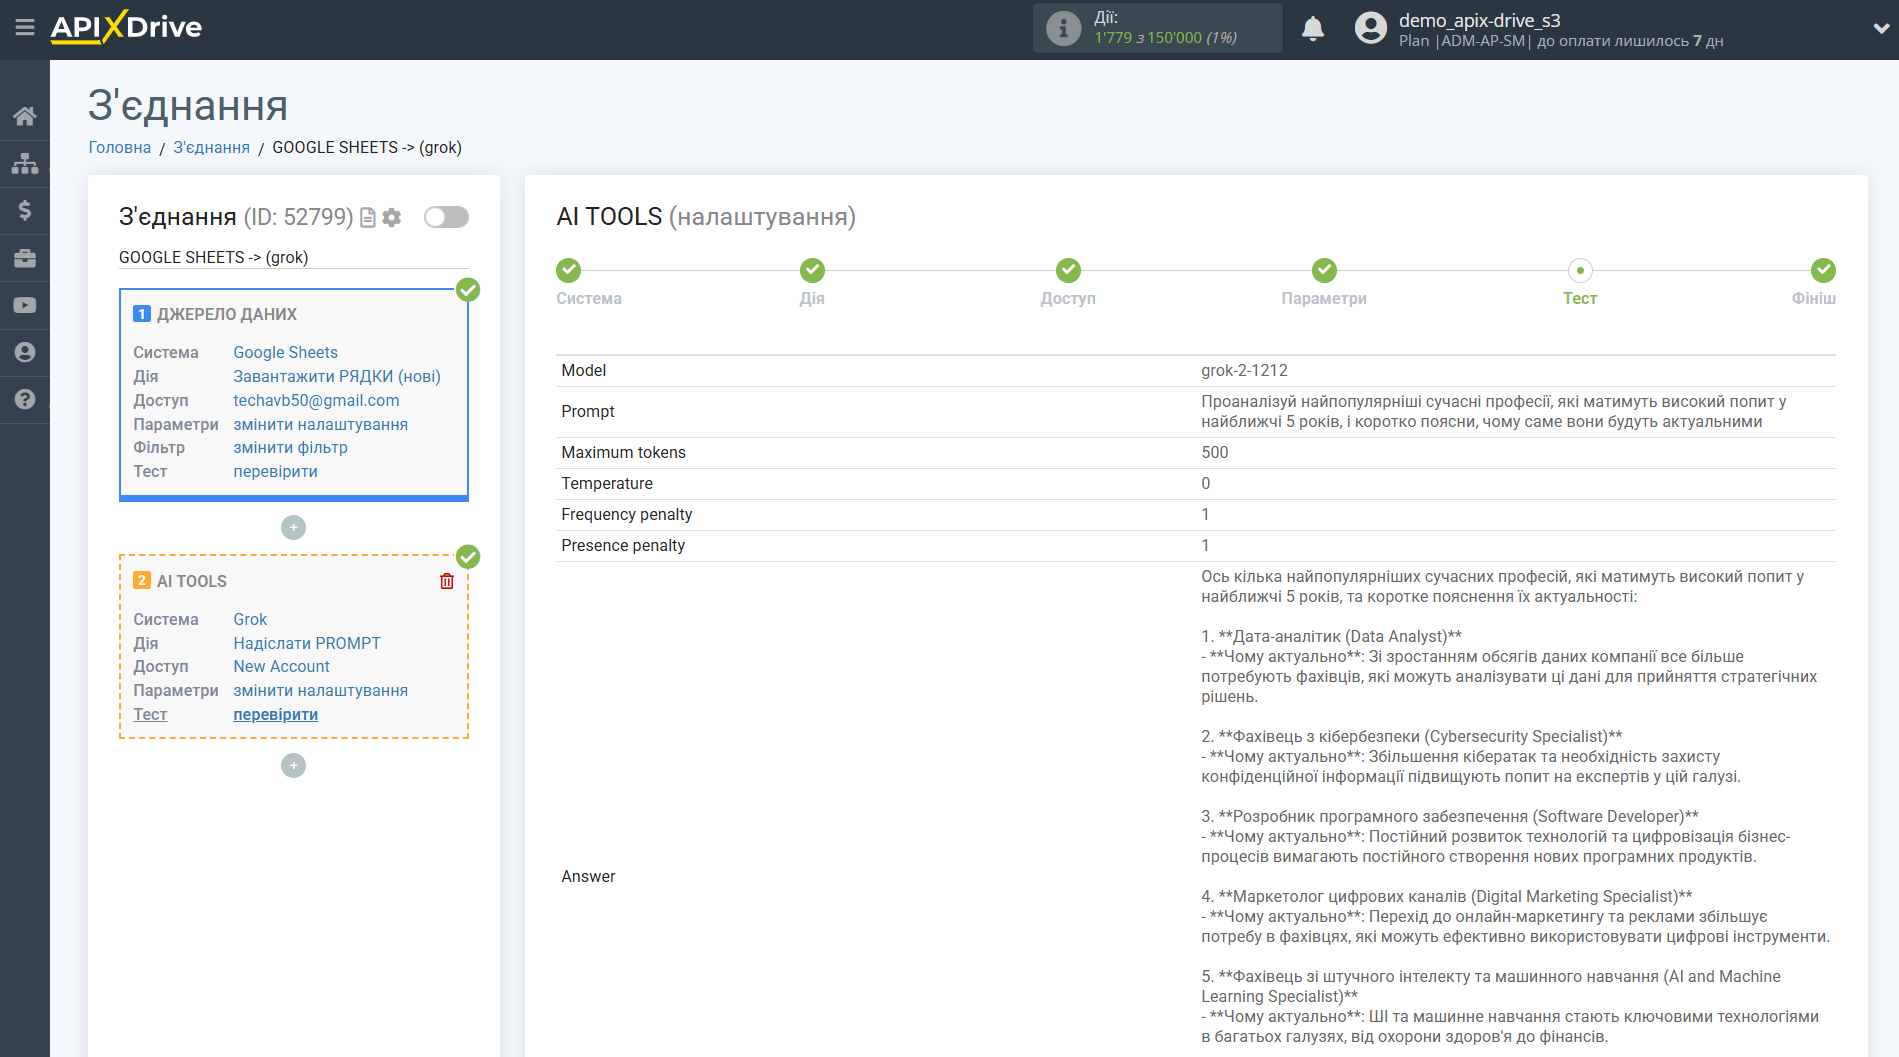
Task: Open the Google Sheets system link
Action: click(285, 352)
